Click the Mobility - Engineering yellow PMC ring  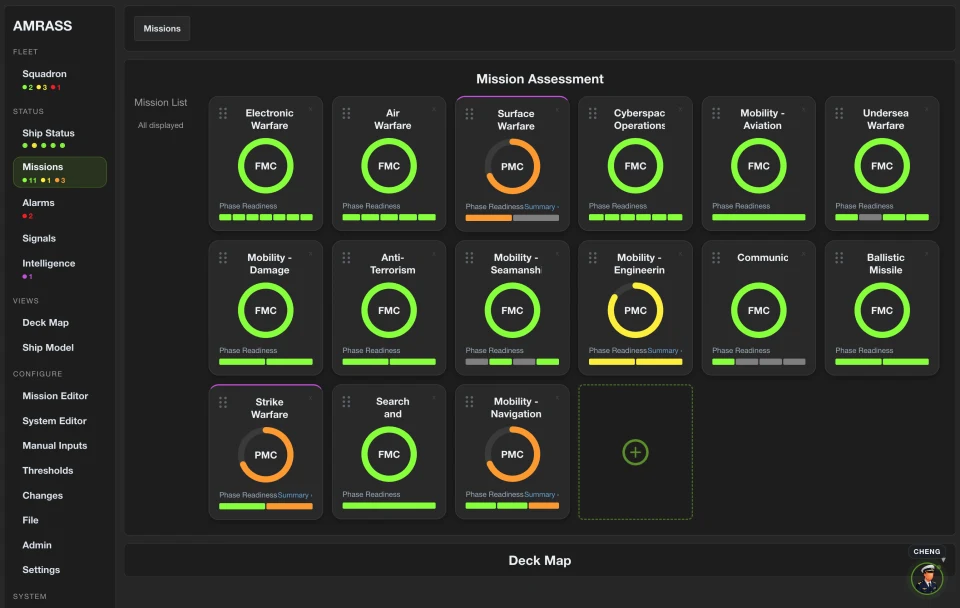tap(636, 310)
